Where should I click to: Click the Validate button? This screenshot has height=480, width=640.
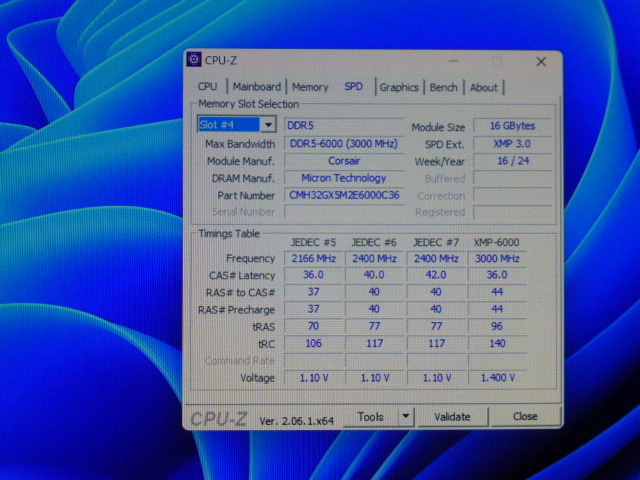[x=452, y=417]
